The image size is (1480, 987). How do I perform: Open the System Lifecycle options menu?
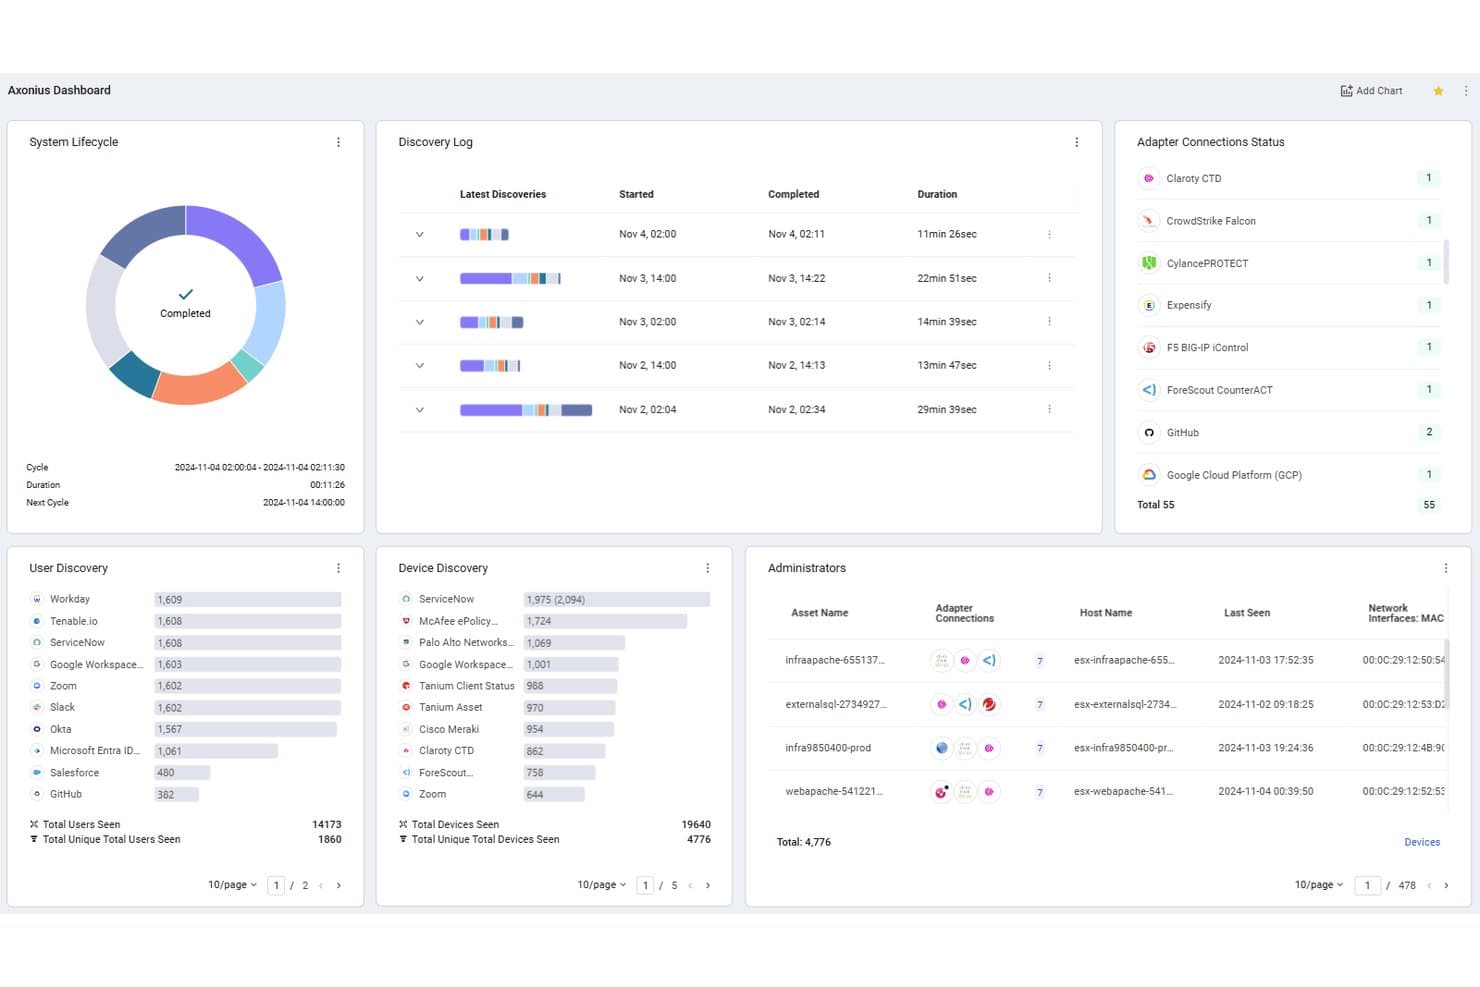click(338, 143)
